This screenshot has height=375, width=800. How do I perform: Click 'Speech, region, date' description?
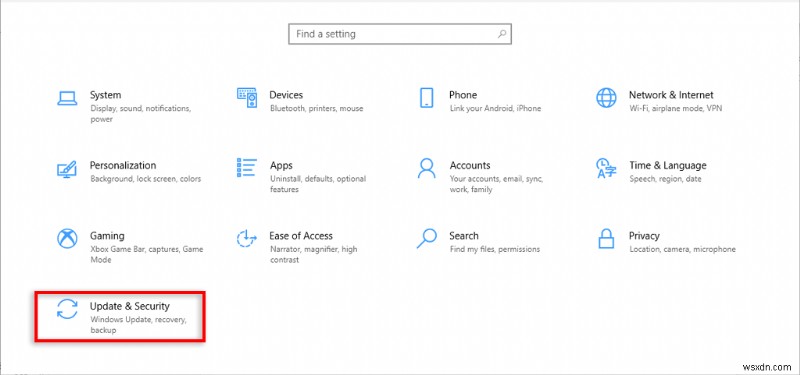(x=665, y=179)
